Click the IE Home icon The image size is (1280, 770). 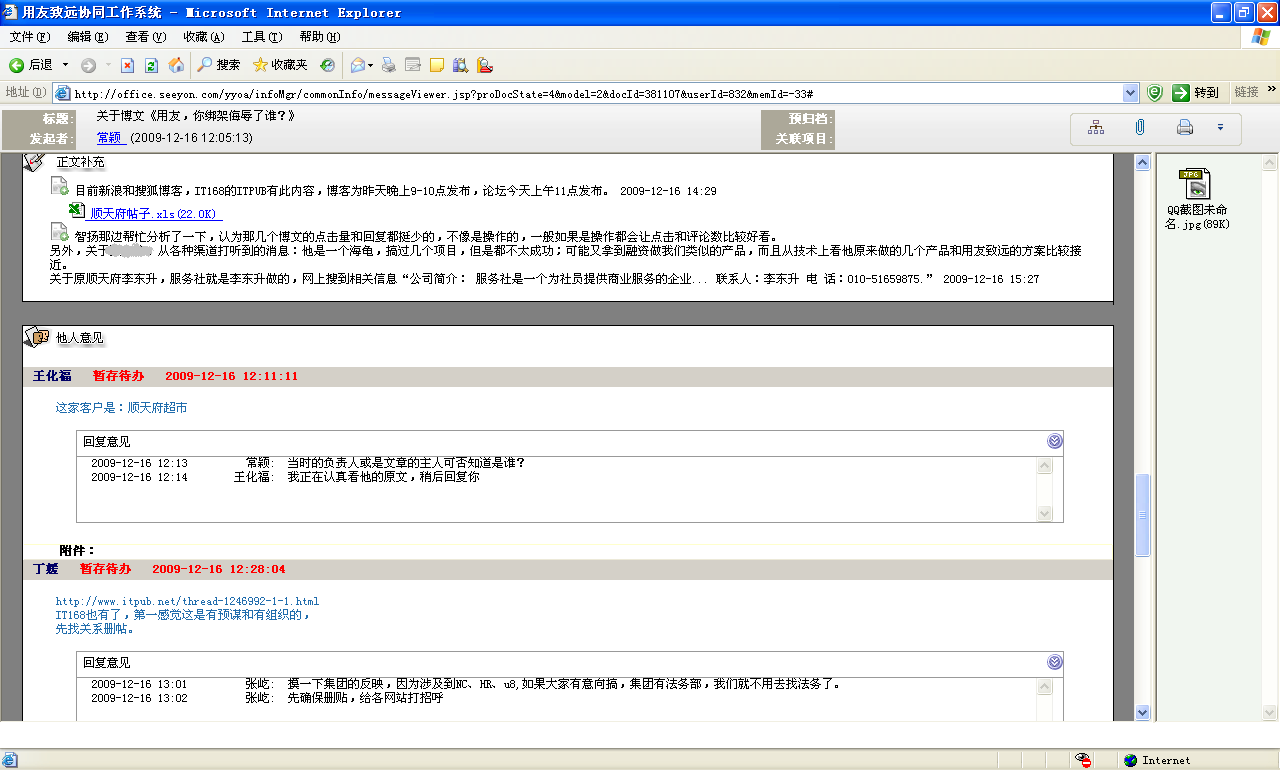click(176, 65)
